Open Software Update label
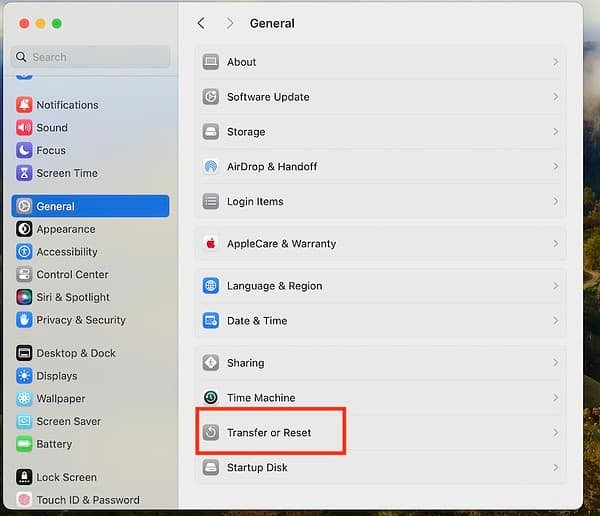This screenshot has height=516, width=600. pyautogui.click(x=268, y=96)
